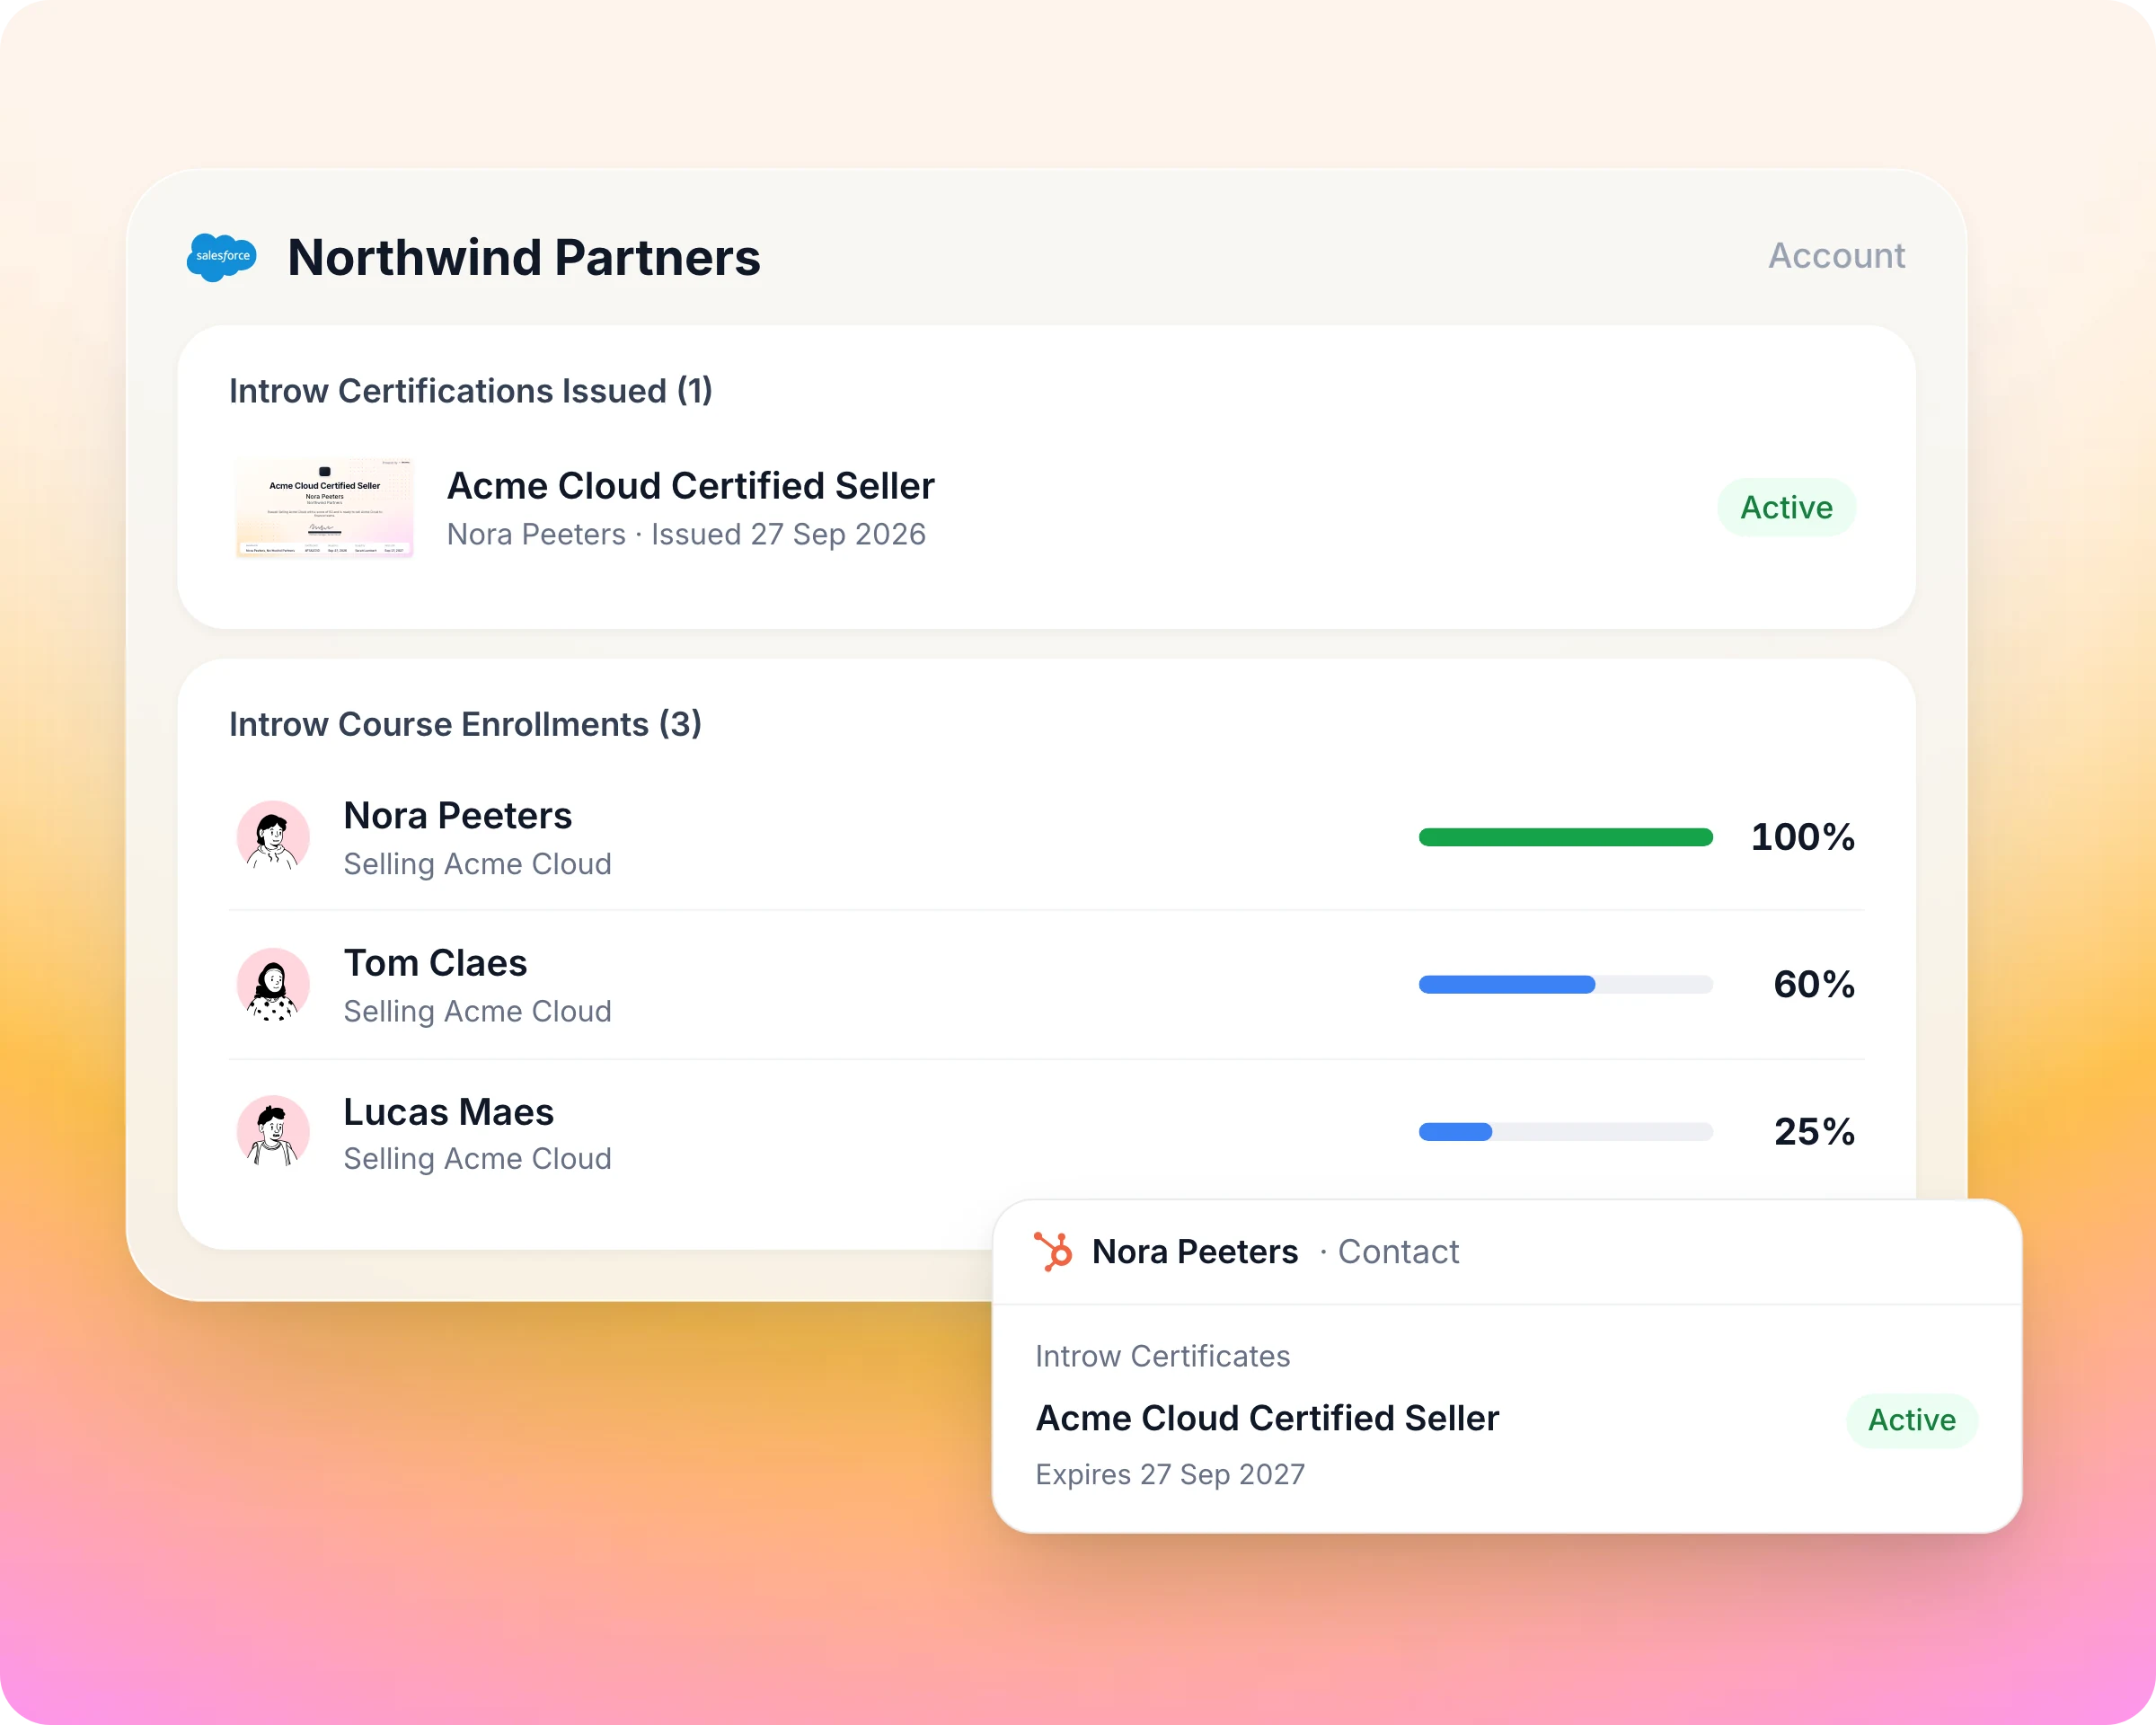
Task: Select the Nora Peeters enrollment name
Action: click(457, 815)
